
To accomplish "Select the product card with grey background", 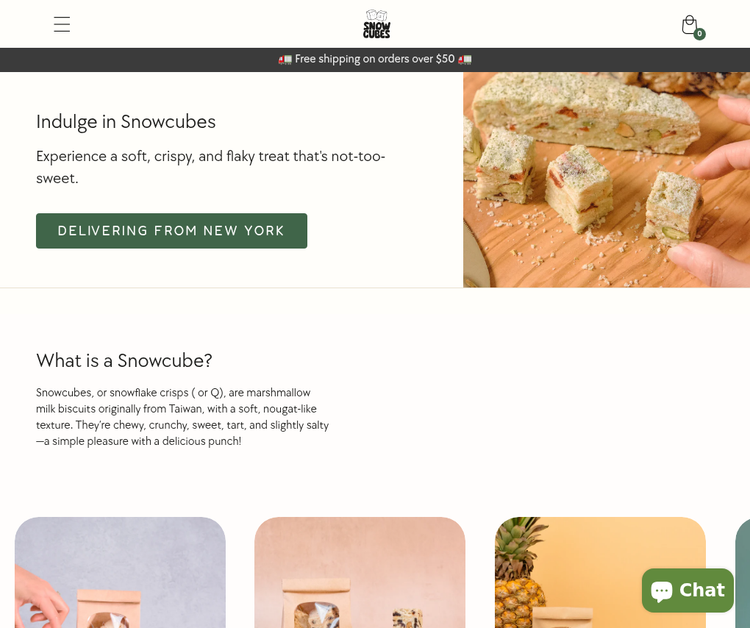I will [x=120, y=573].
